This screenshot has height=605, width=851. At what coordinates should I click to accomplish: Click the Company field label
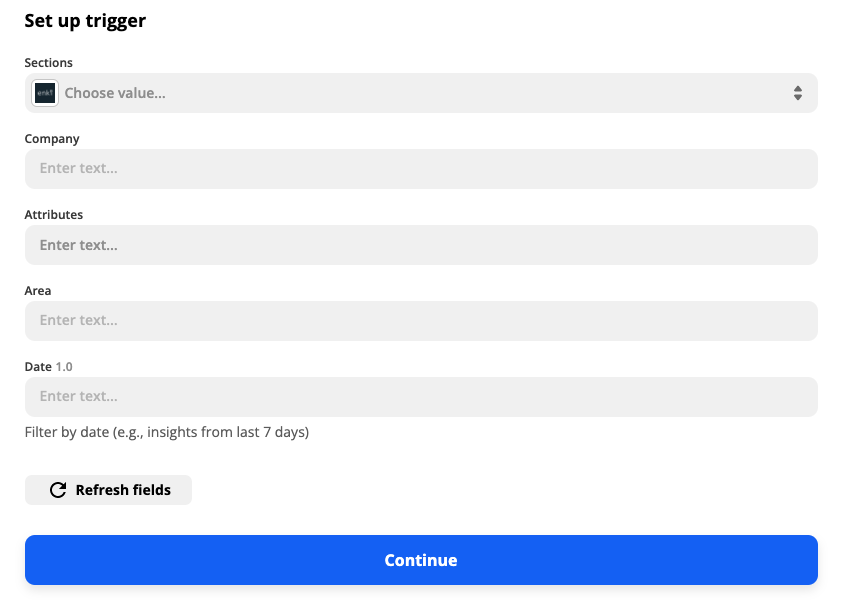[x=52, y=139]
